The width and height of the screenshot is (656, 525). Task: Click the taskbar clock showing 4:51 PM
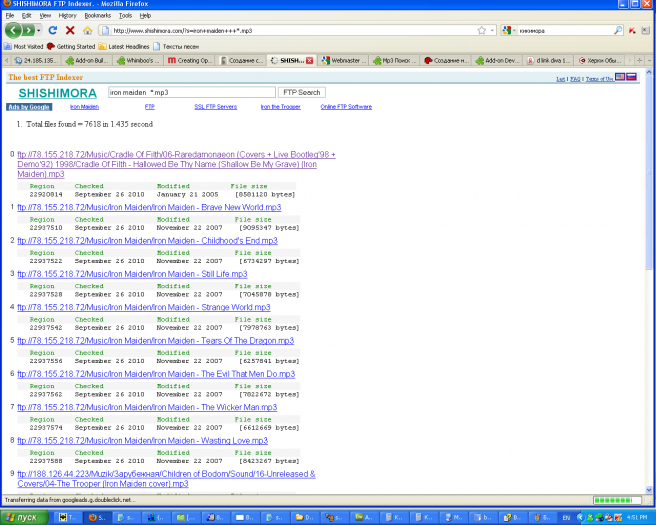[x=637, y=518]
